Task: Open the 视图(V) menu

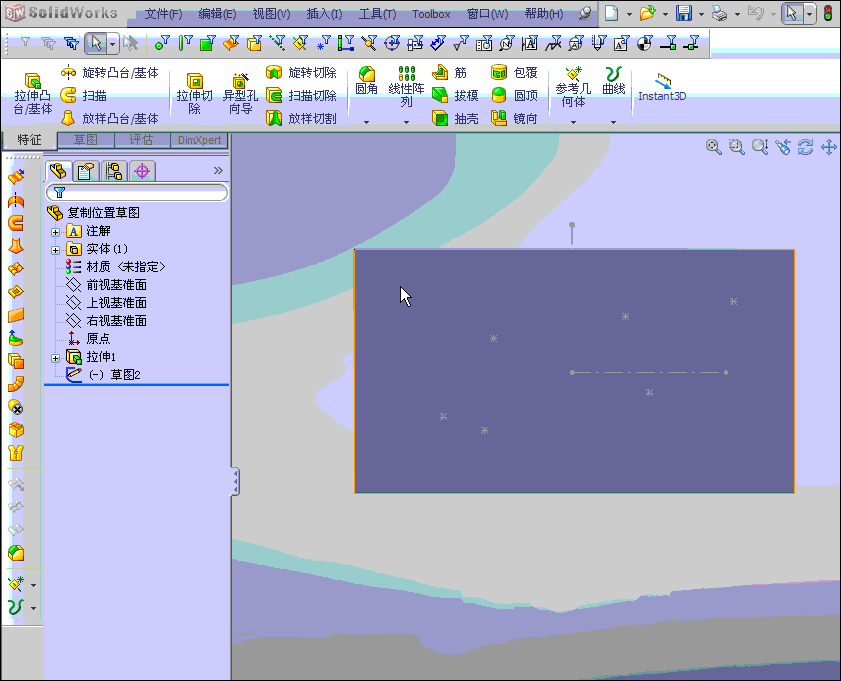Action: tap(271, 14)
